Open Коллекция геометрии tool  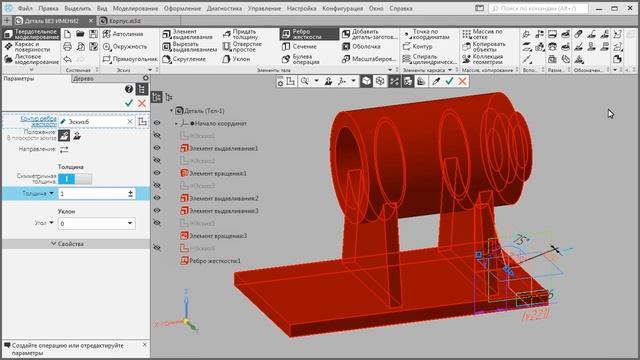(x=483, y=59)
